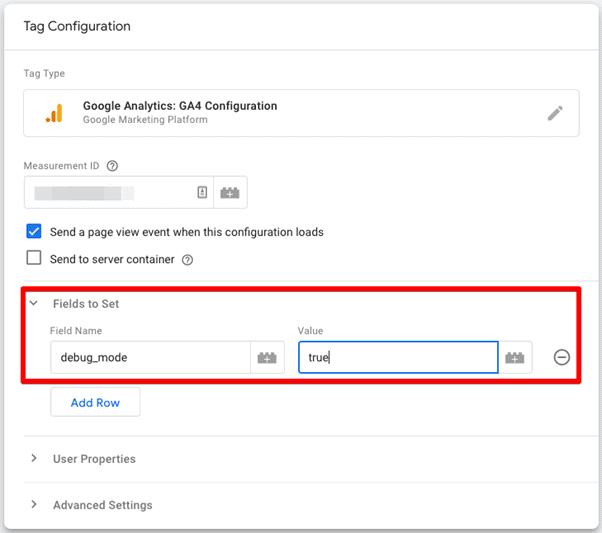The image size is (602, 533).
Task: Click the debug_mode Field Name input
Action: [x=150, y=358]
